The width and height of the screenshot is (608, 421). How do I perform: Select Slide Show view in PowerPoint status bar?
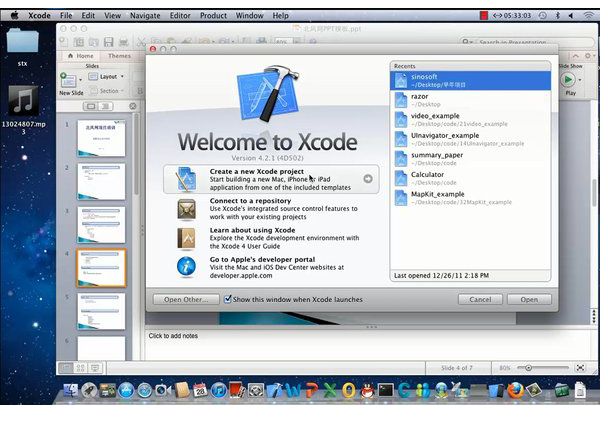coord(95,368)
